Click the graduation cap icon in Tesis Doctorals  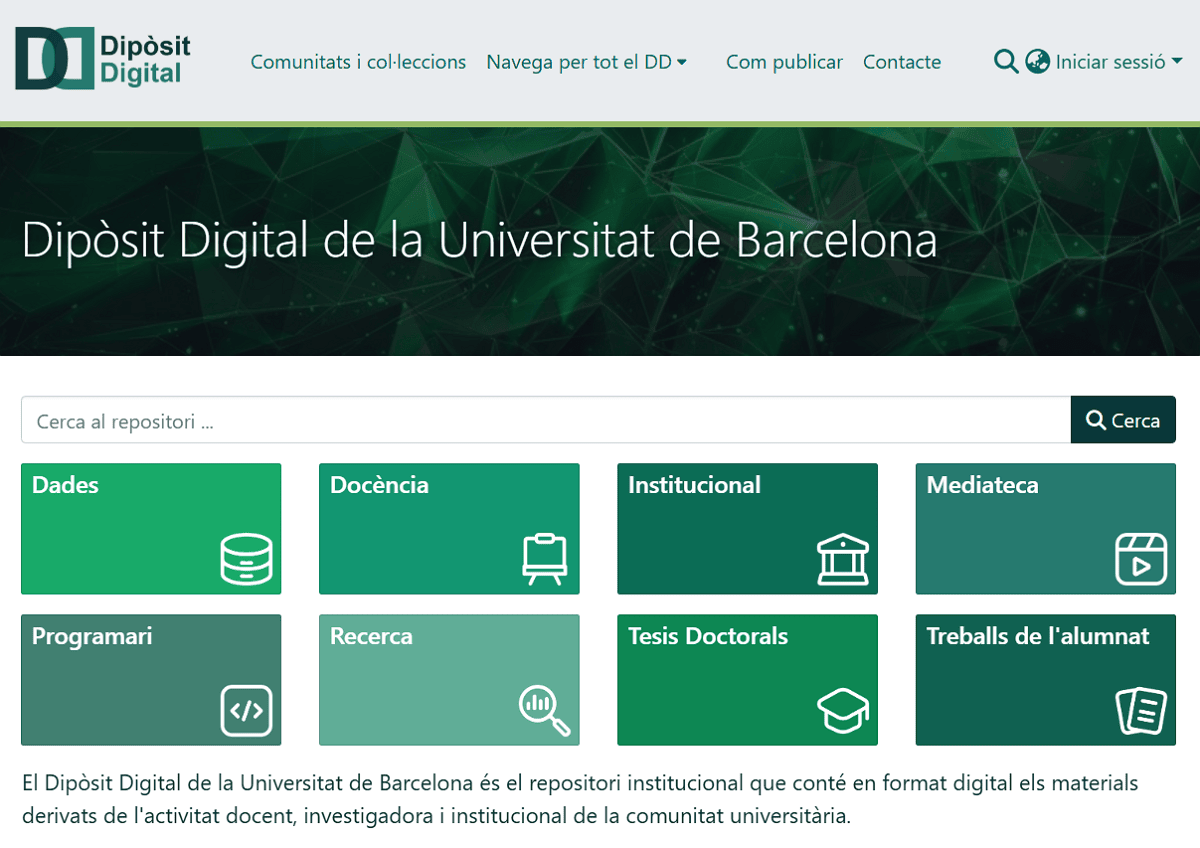point(842,710)
